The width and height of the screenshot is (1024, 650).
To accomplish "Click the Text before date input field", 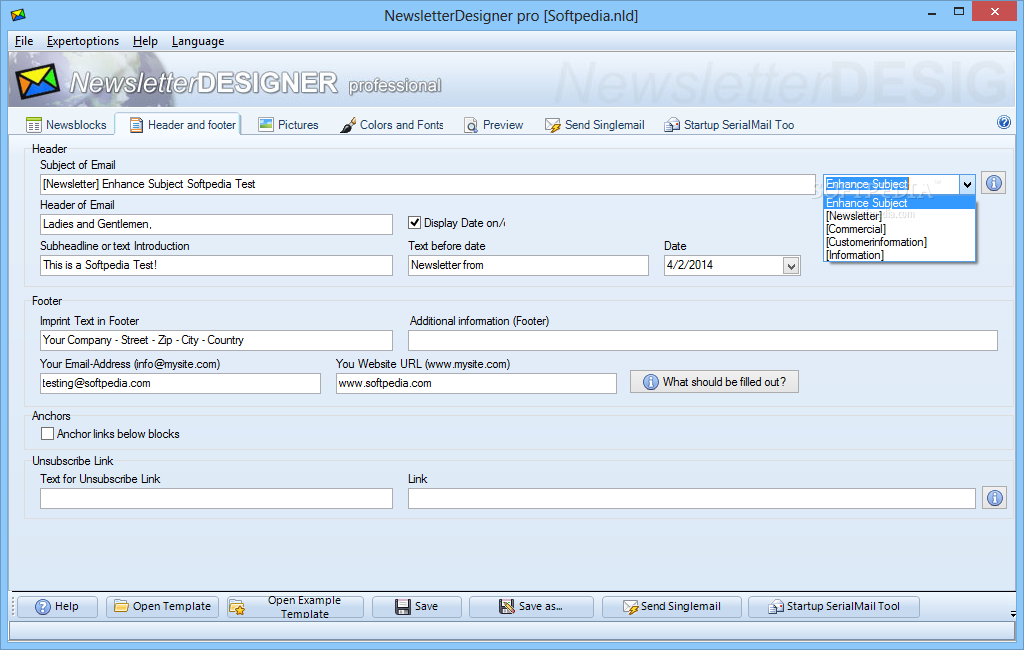I will pyautogui.click(x=528, y=265).
